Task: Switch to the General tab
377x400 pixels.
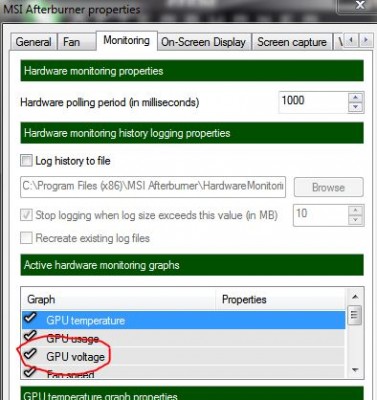Action: 33,42
